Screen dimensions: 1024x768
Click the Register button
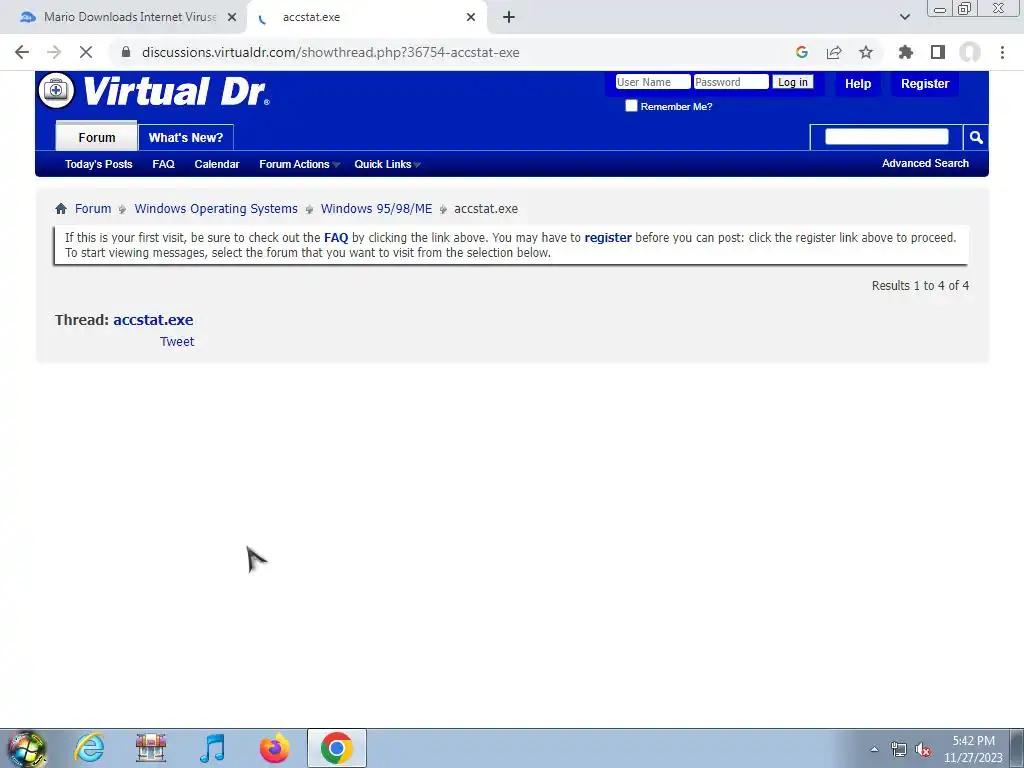coord(925,84)
